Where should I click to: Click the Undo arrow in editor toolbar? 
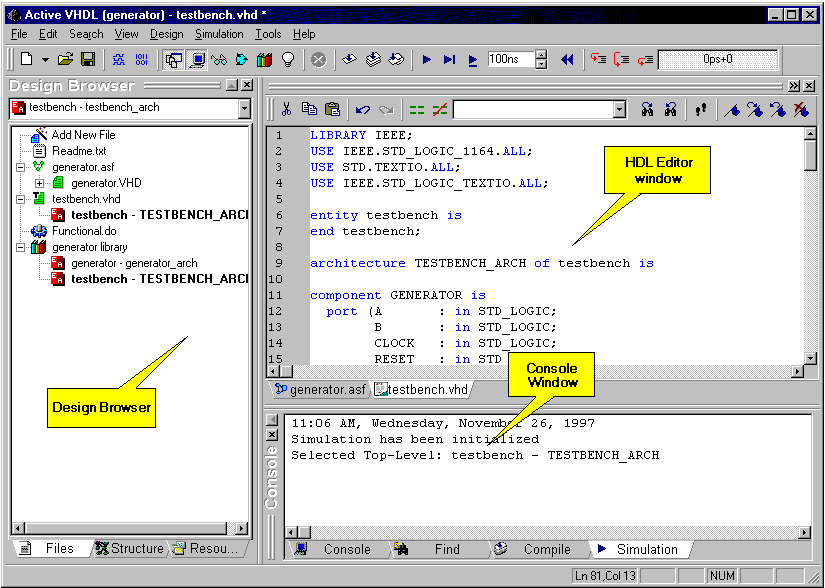(x=362, y=110)
